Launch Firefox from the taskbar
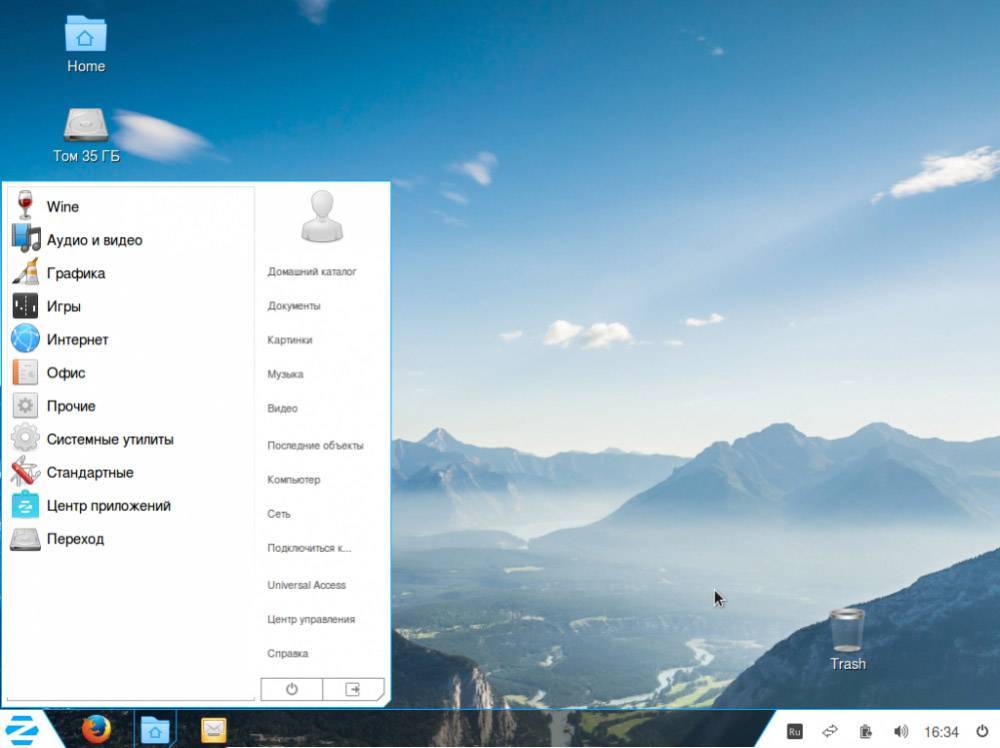The image size is (1000, 748). 96,730
